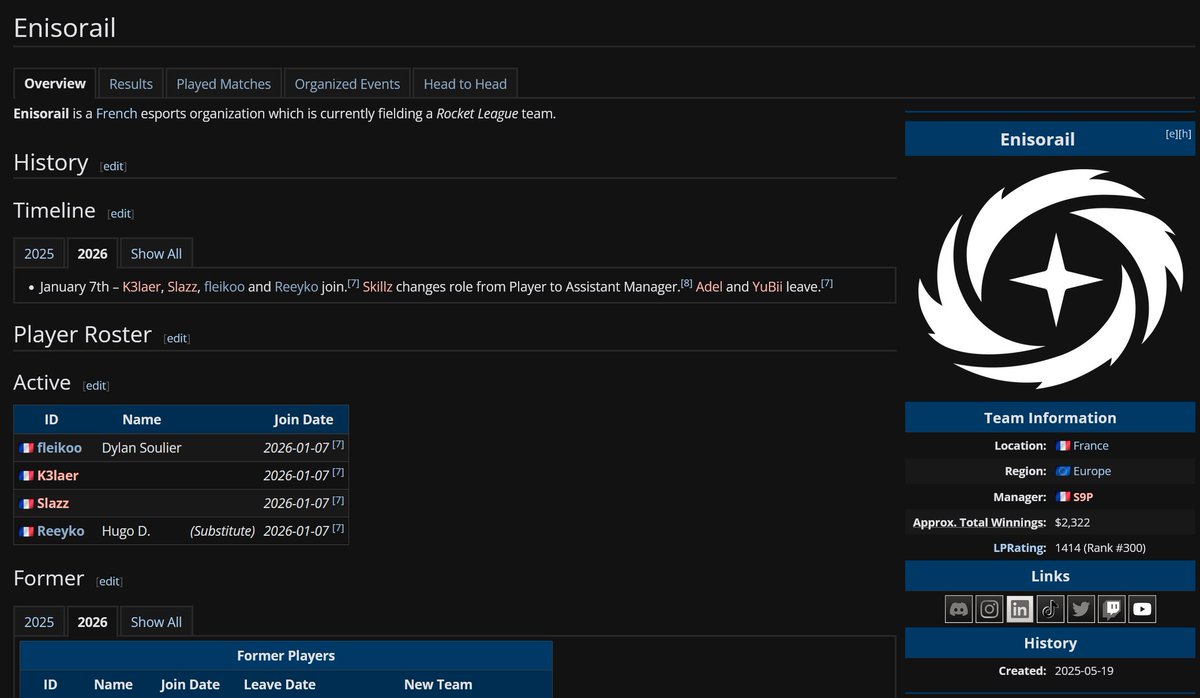The image size is (1200, 698).
Task: Open the TikTok link icon
Action: [1051, 608]
